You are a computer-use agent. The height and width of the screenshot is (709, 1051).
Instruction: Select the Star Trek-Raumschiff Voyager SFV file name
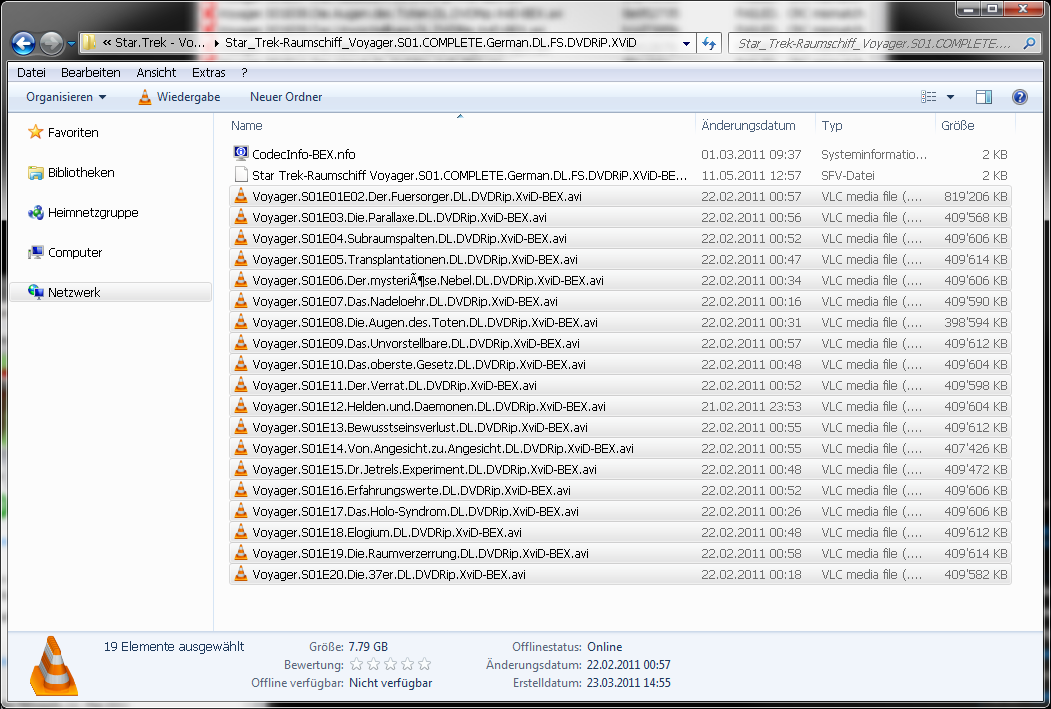coord(469,176)
